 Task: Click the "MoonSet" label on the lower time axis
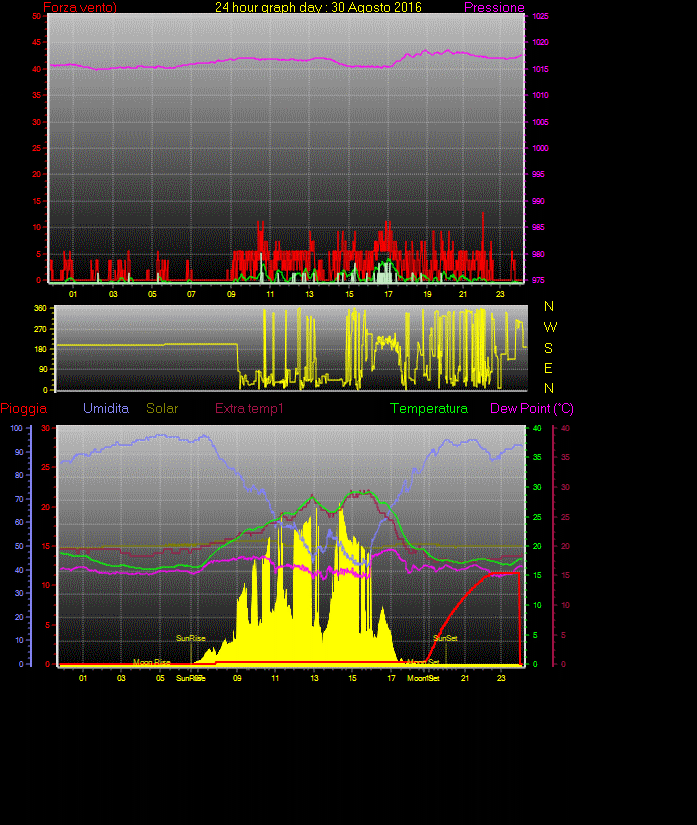423,678
